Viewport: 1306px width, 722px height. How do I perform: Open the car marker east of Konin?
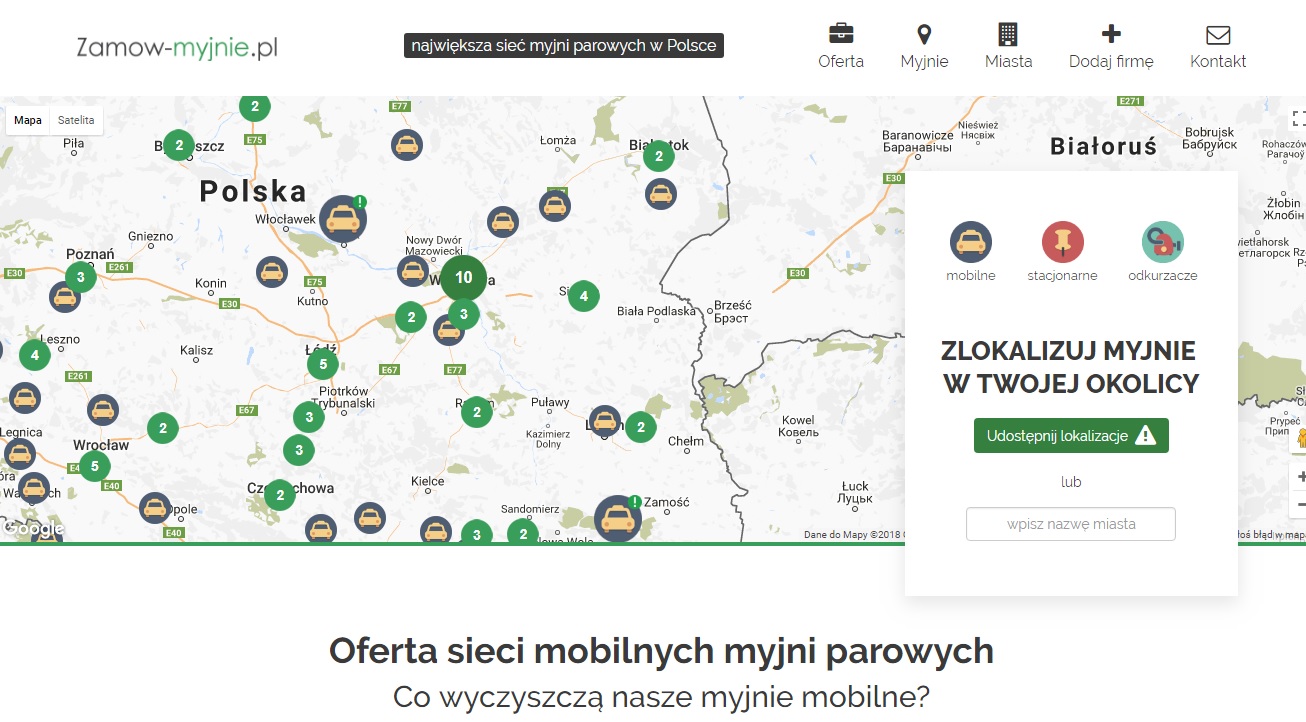click(272, 272)
